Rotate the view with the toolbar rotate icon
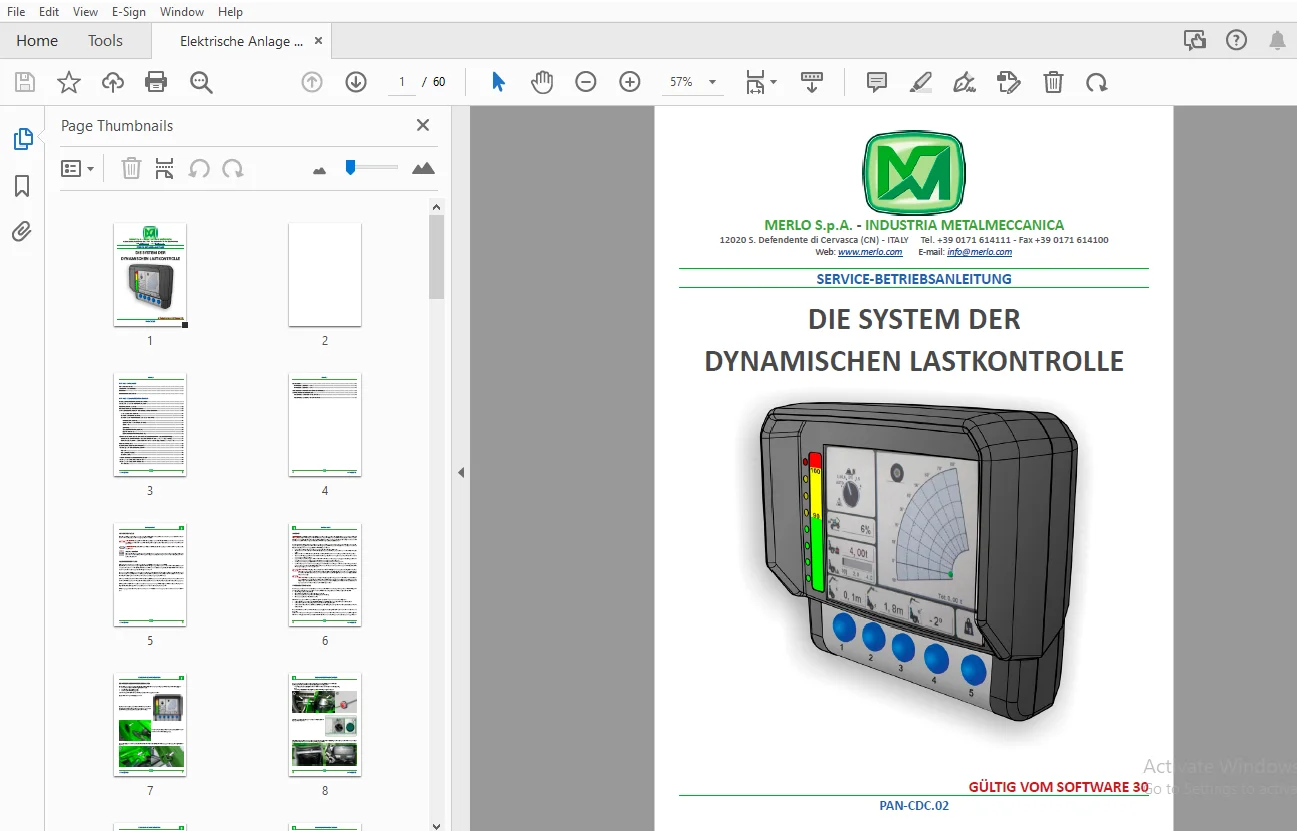This screenshot has height=831, width=1297. click(x=1097, y=82)
